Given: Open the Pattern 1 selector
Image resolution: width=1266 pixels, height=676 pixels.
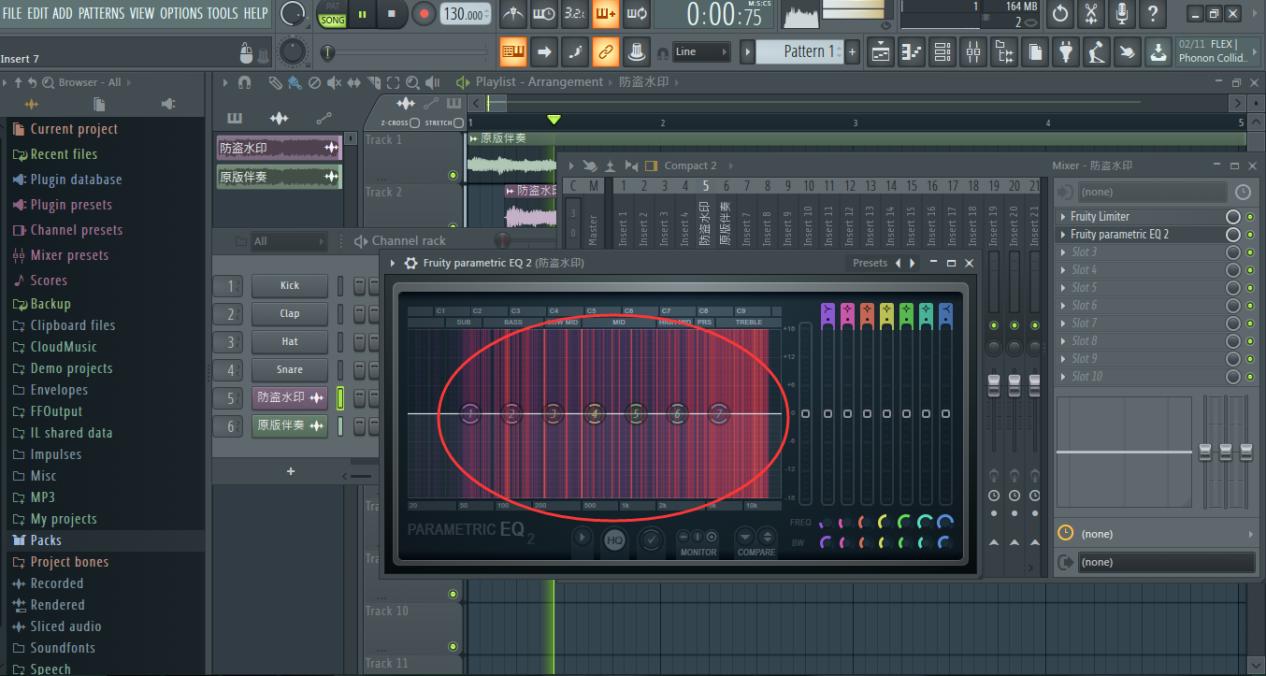Looking at the screenshot, I should tap(810, 50).
